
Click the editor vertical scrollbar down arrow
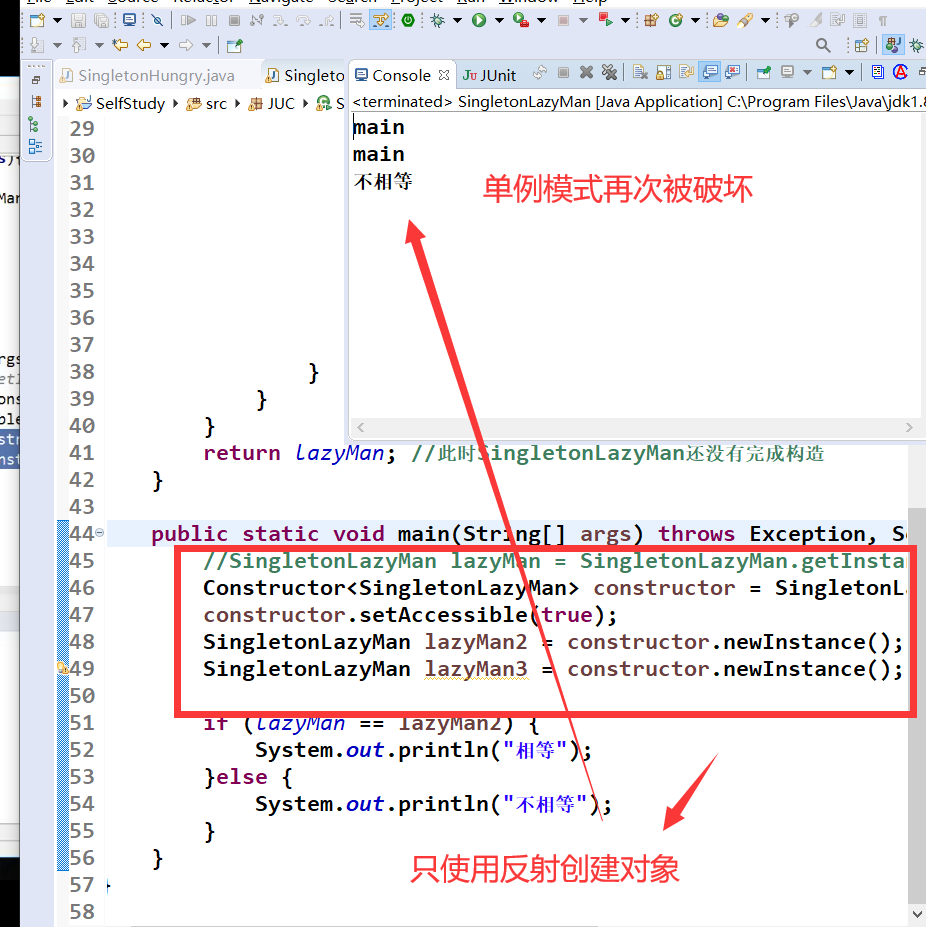click(916, 914)
